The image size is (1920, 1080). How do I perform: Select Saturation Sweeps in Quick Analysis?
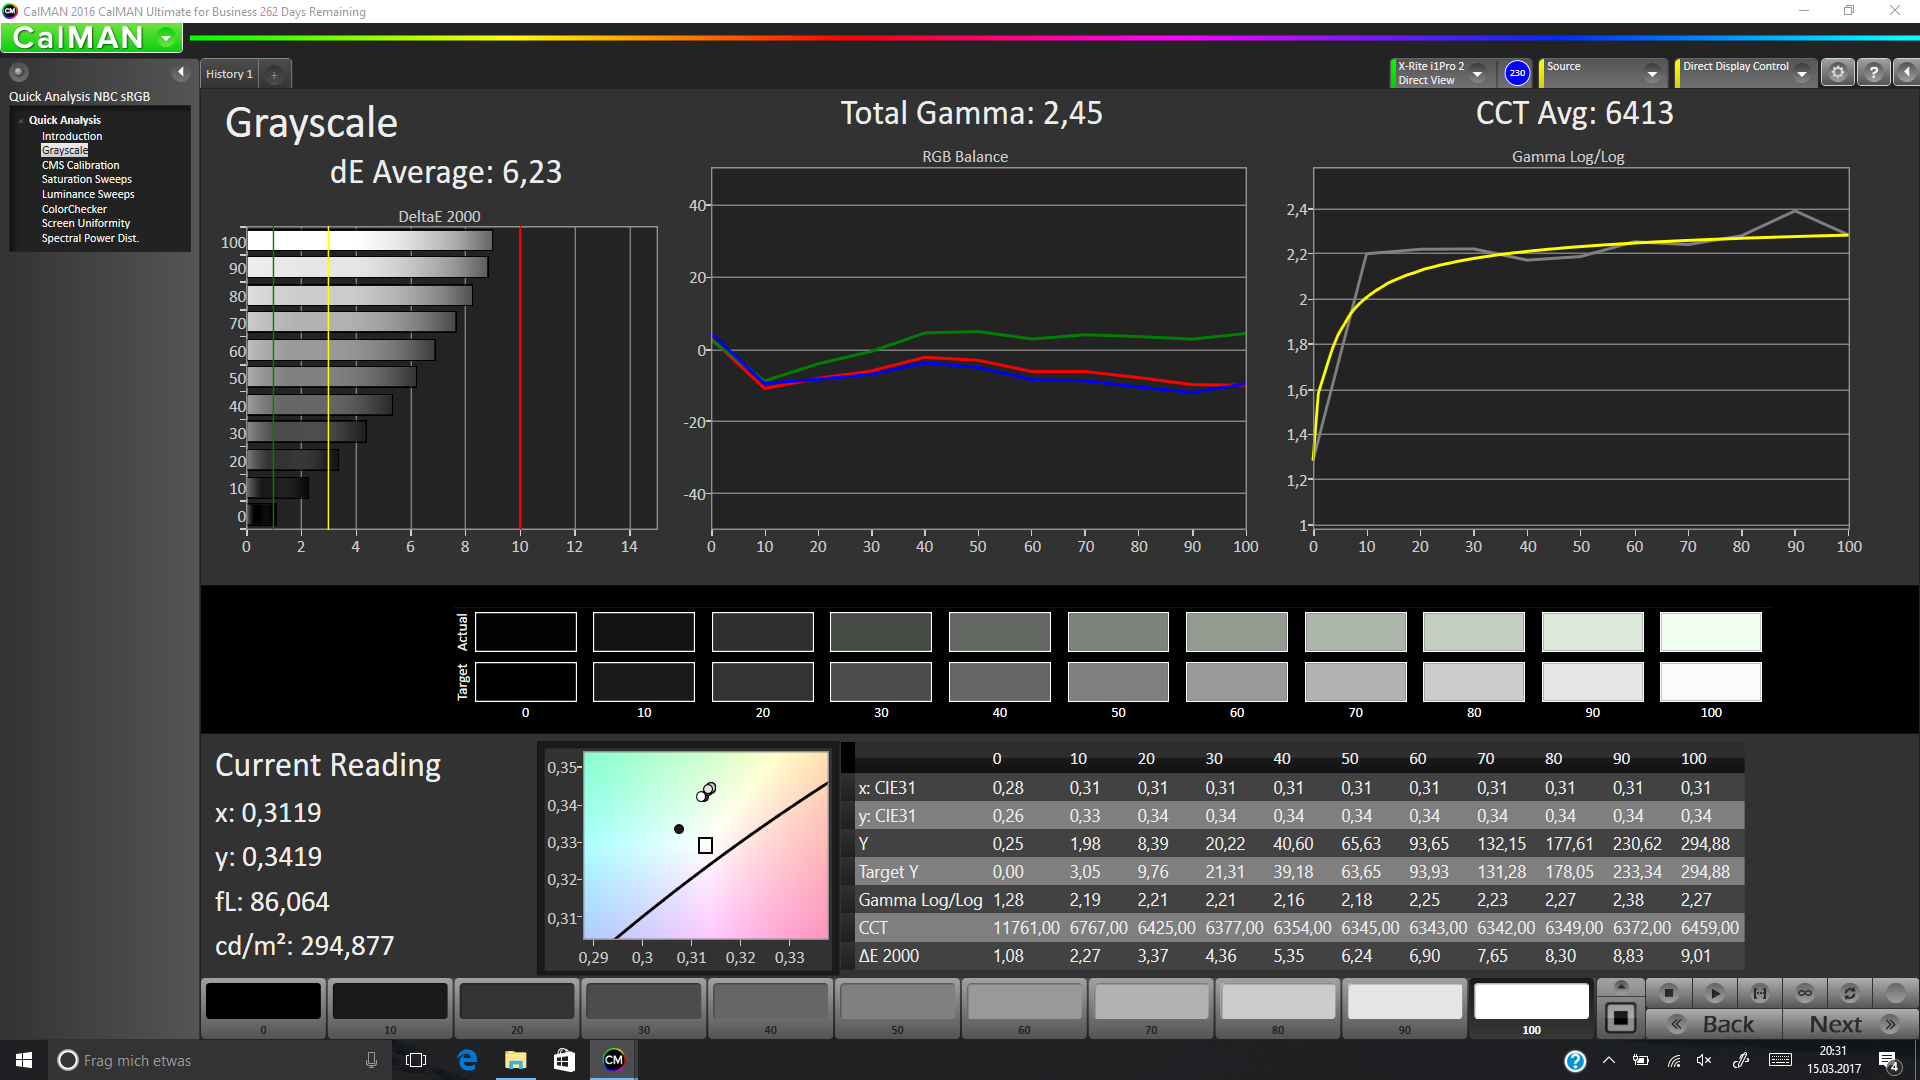tap(86, 180)
